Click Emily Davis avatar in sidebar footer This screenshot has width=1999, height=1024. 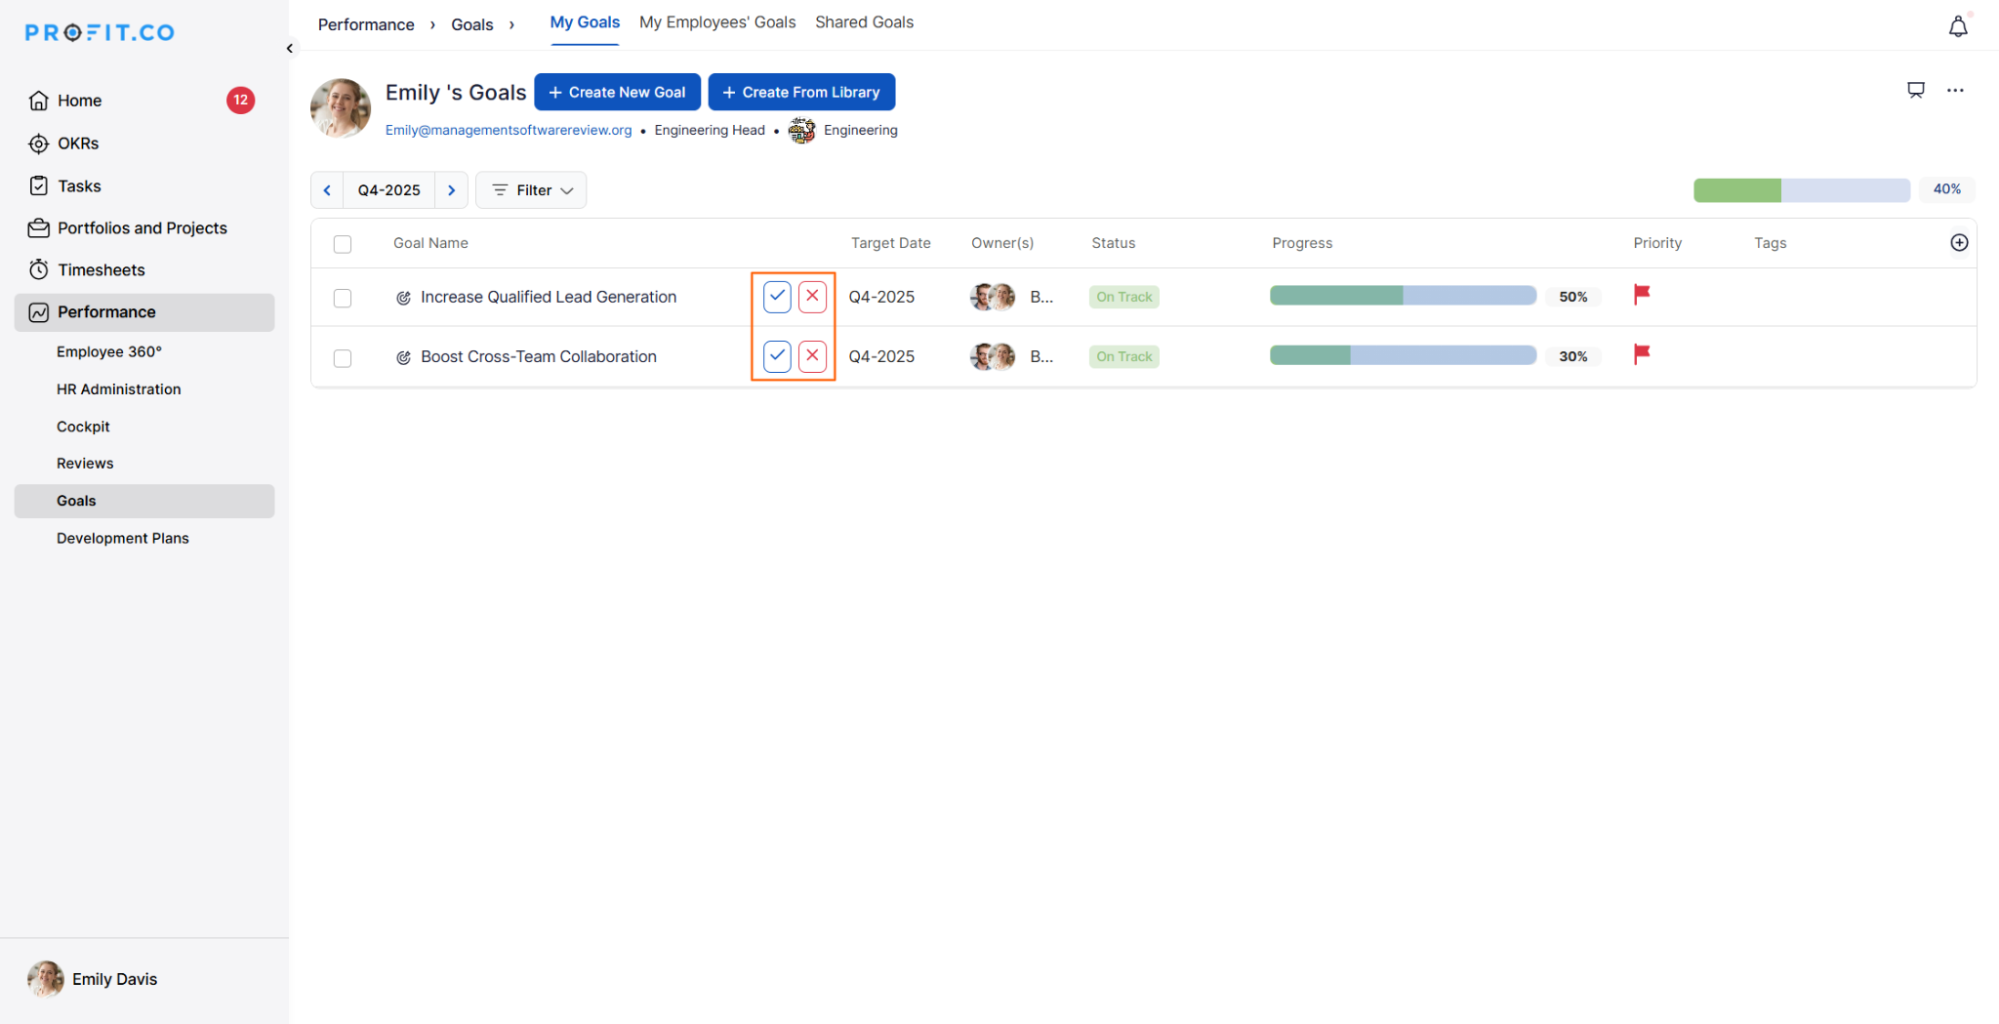[45, 979]
